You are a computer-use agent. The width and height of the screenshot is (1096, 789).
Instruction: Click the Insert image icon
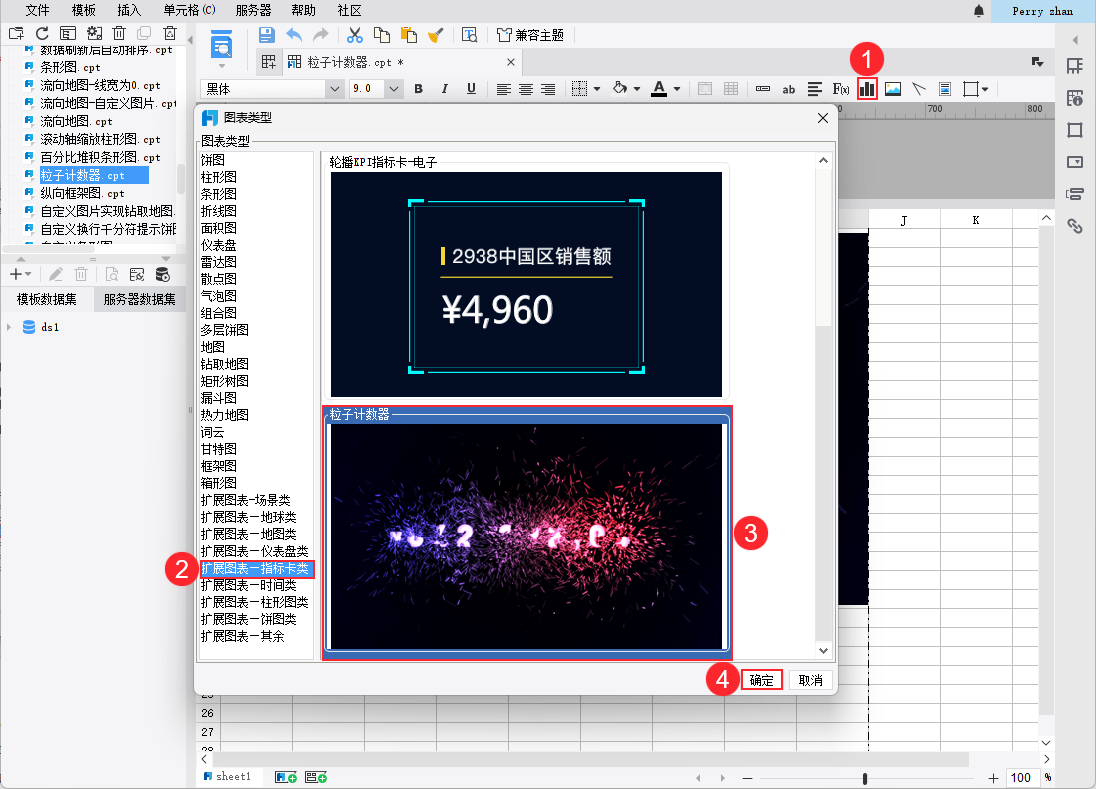[893, 89]
